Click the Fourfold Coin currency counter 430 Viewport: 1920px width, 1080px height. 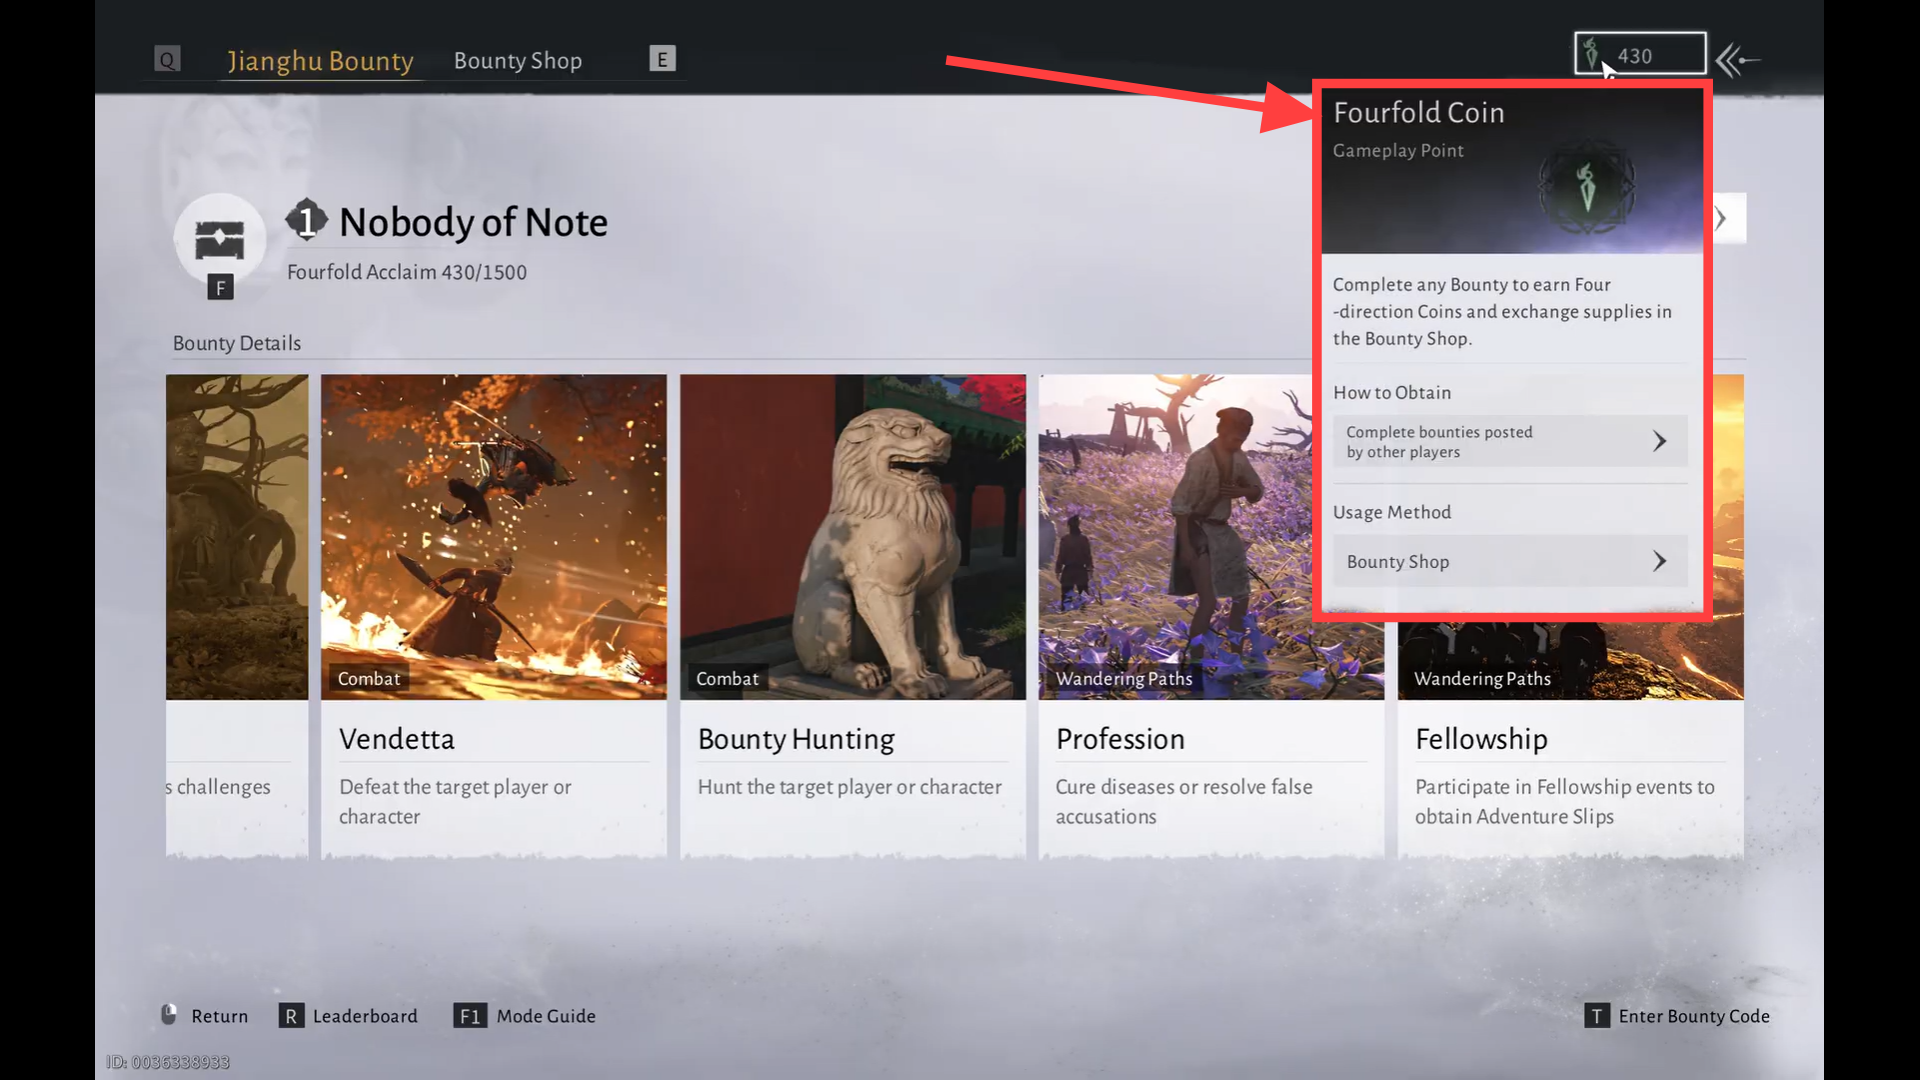[x=1639, y=54]
